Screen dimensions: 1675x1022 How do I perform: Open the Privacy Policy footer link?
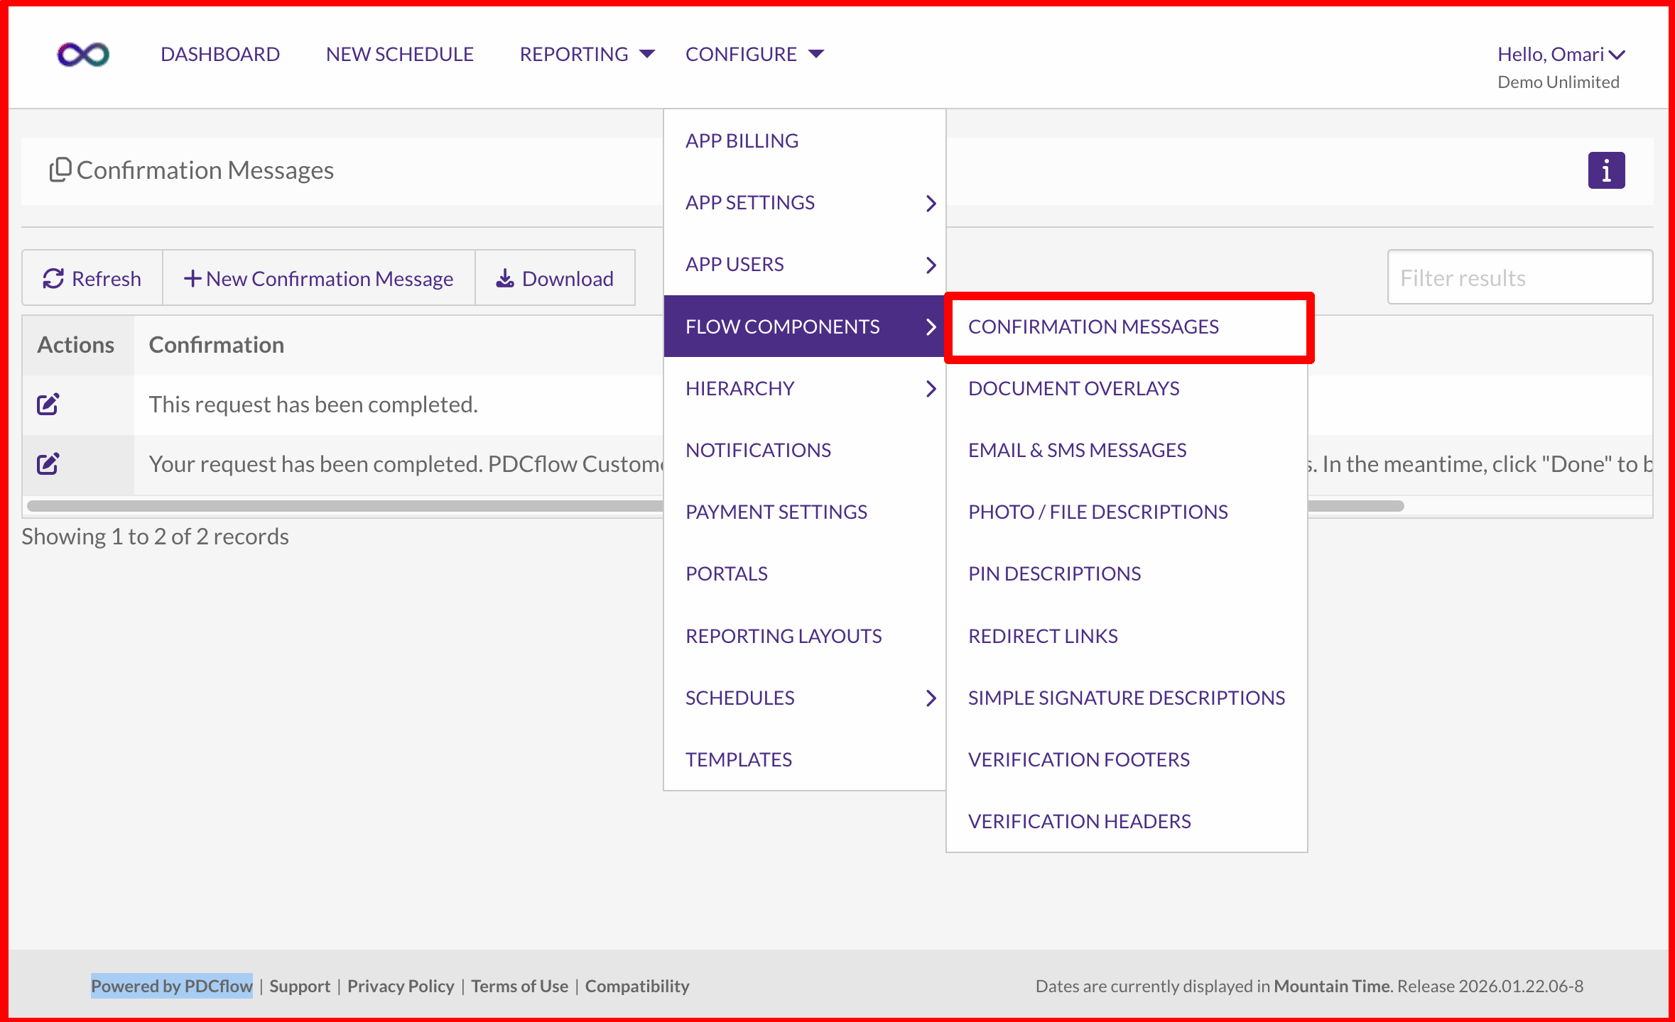pyautogui.click(x=400, y=986)
